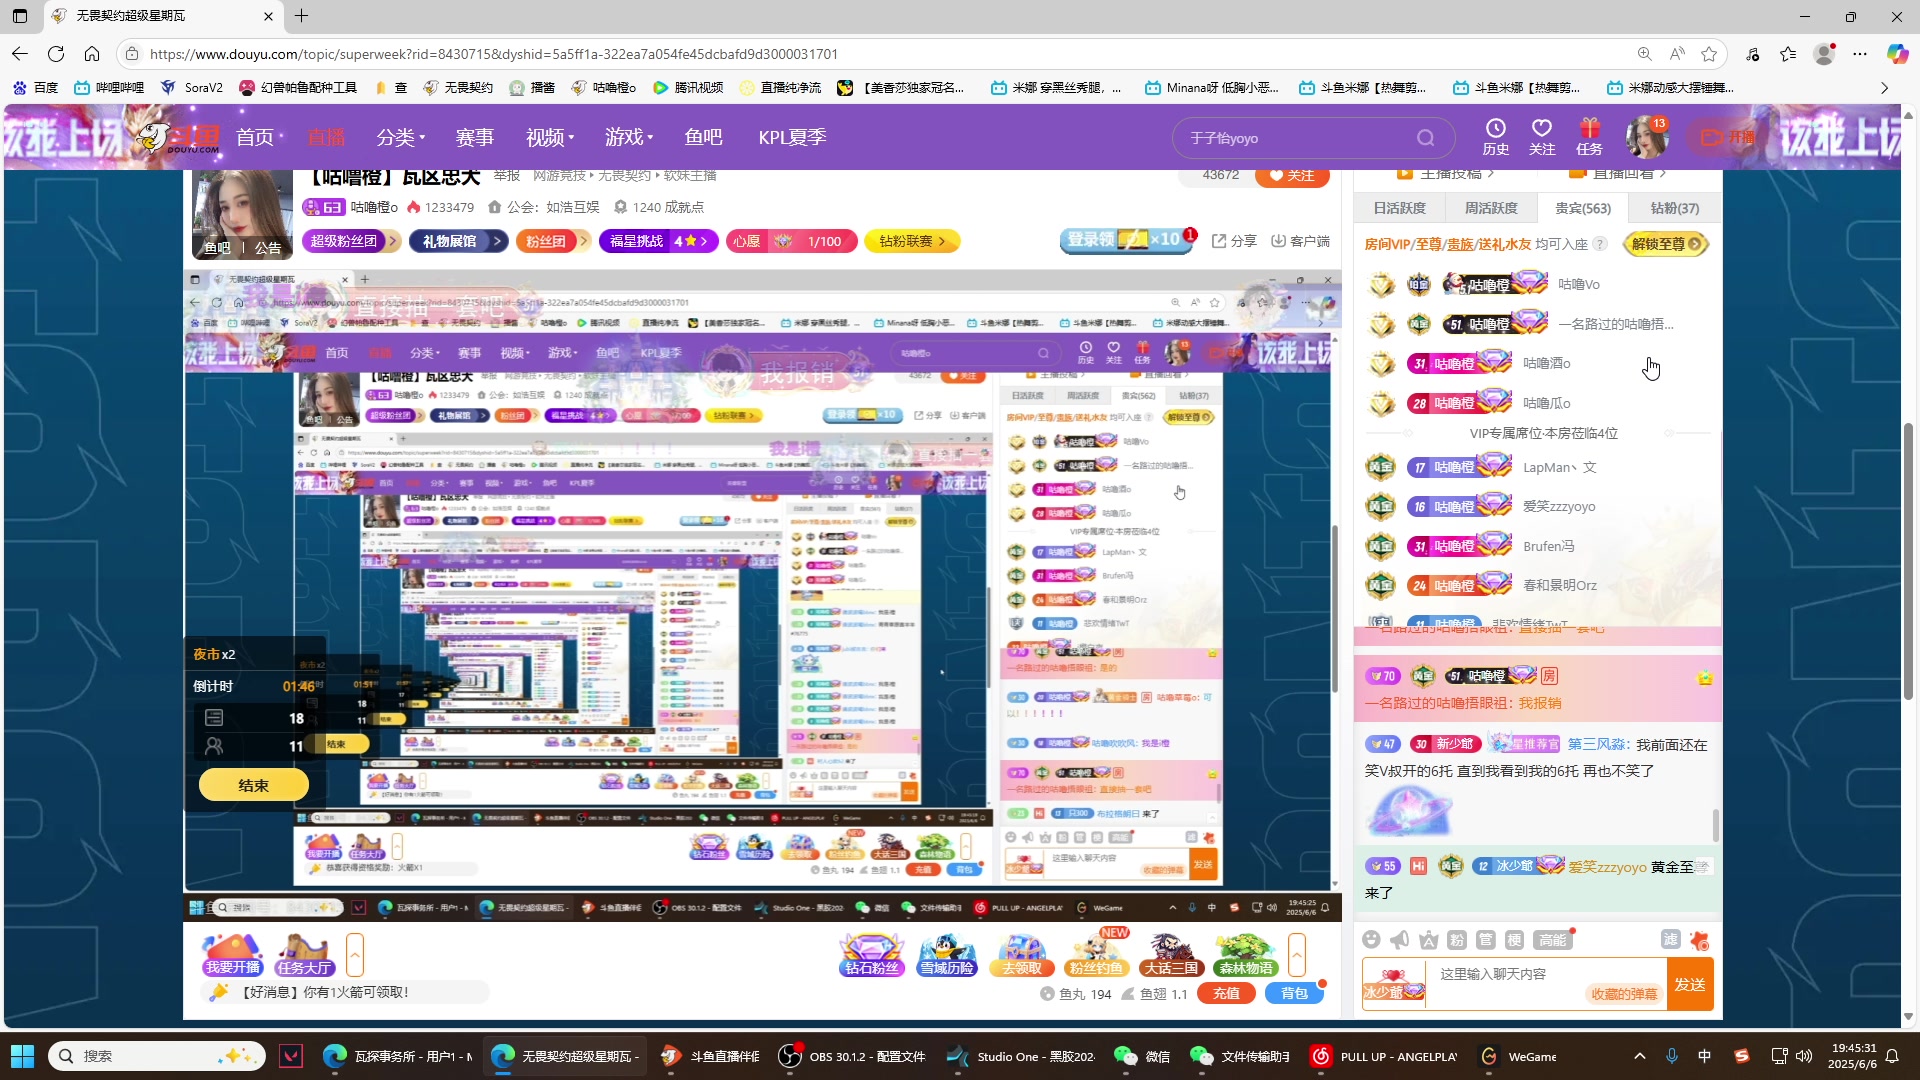Screen dimensions: 1920x1080
Task: Click the user avatar with 13 badge
Action: pos(1646,137)
